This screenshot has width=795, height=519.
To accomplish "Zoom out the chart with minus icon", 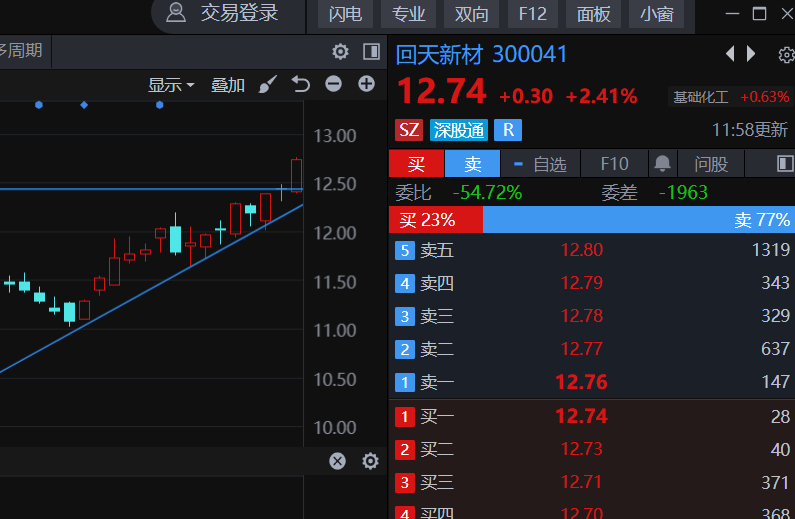I will [x=333, y=84].
